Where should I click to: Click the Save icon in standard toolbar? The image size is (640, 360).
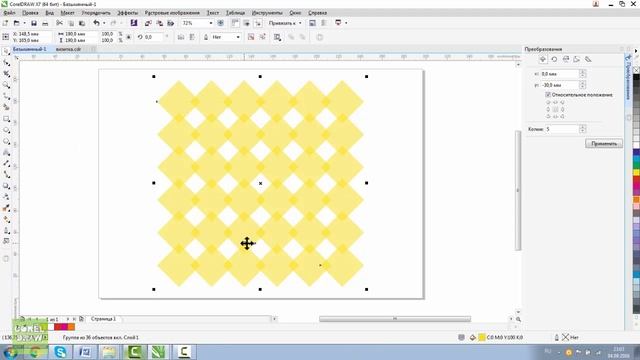click(34, 23)
